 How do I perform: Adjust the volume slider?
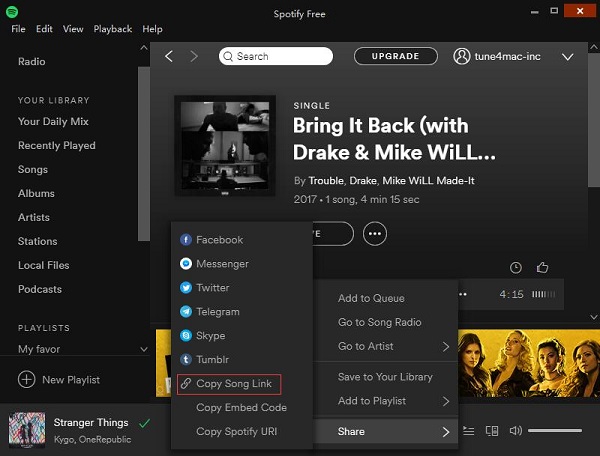555,431
